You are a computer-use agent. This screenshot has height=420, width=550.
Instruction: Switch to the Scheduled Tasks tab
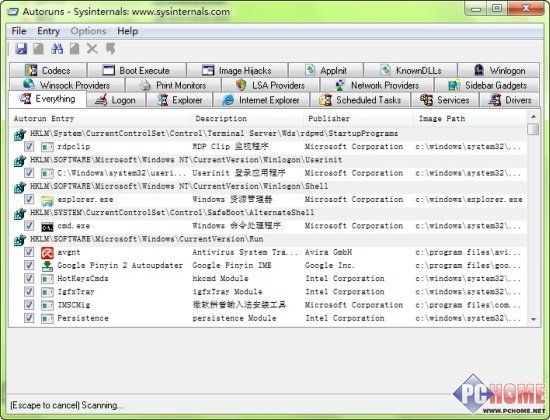[360, 100]
